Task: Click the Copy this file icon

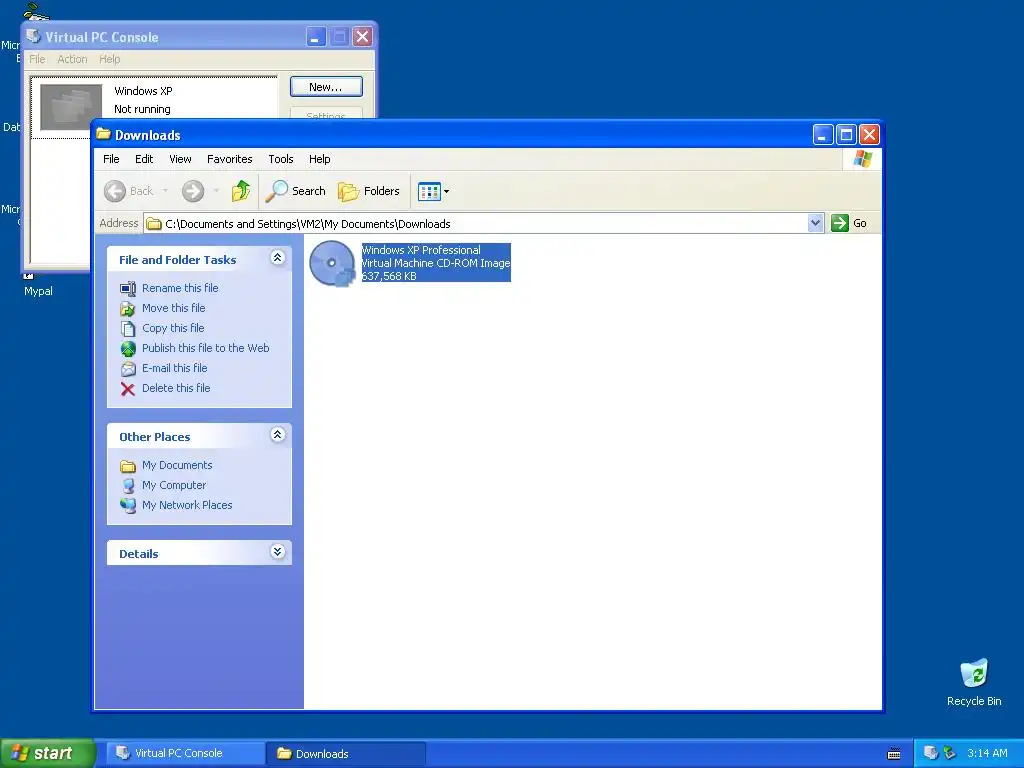Action: (x=128, y=328)
